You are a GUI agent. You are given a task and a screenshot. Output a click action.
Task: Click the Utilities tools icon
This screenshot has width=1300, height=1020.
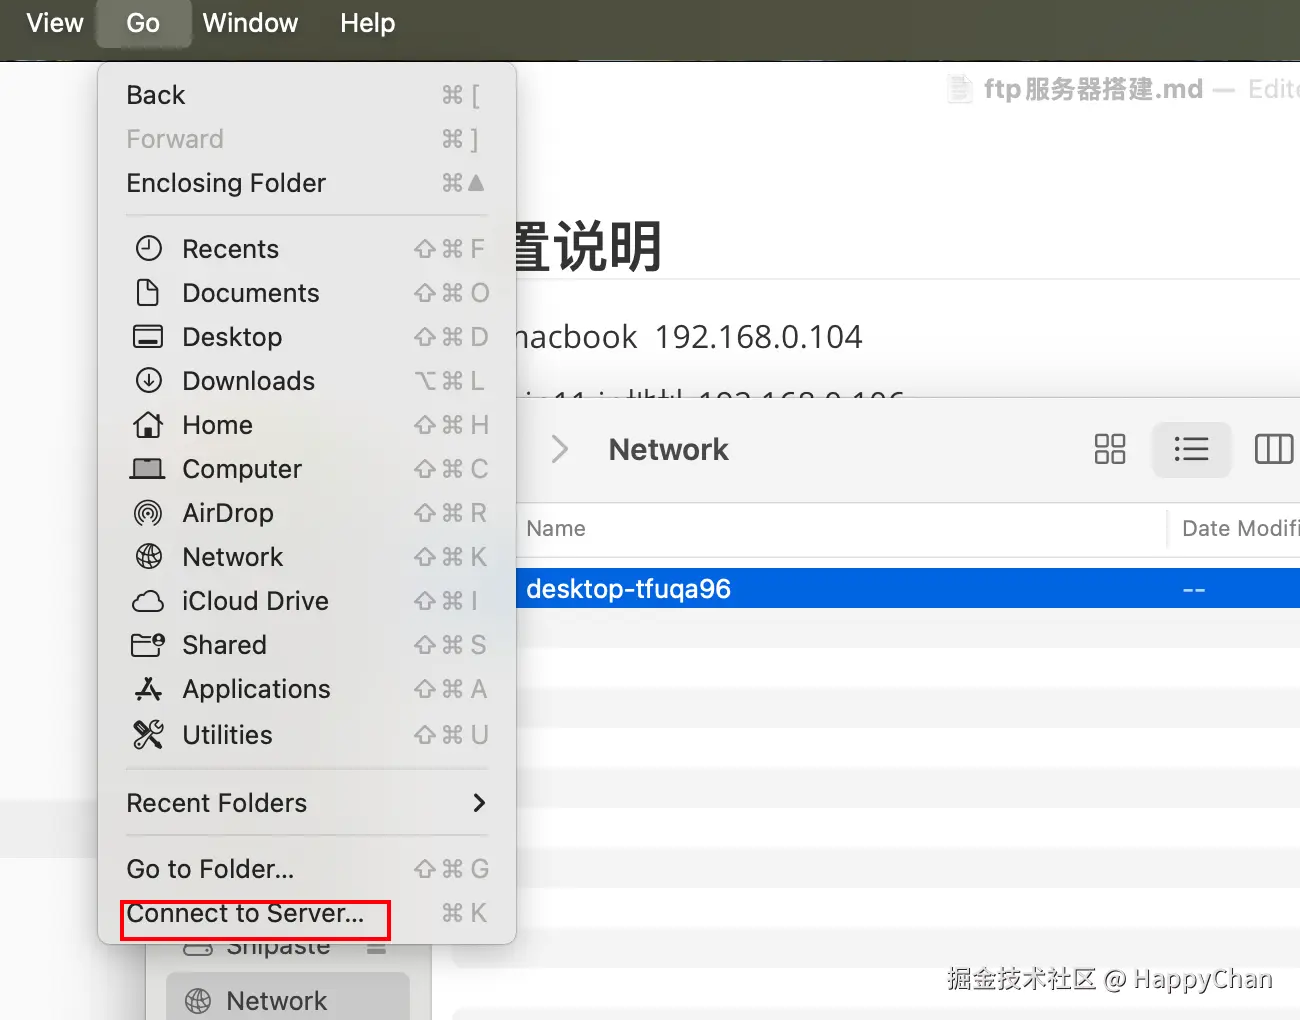pos(148,735)
